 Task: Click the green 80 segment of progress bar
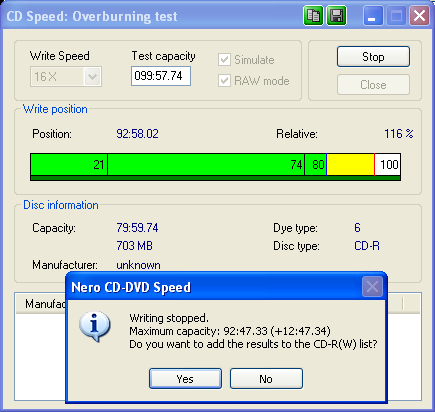pos(316,164)
